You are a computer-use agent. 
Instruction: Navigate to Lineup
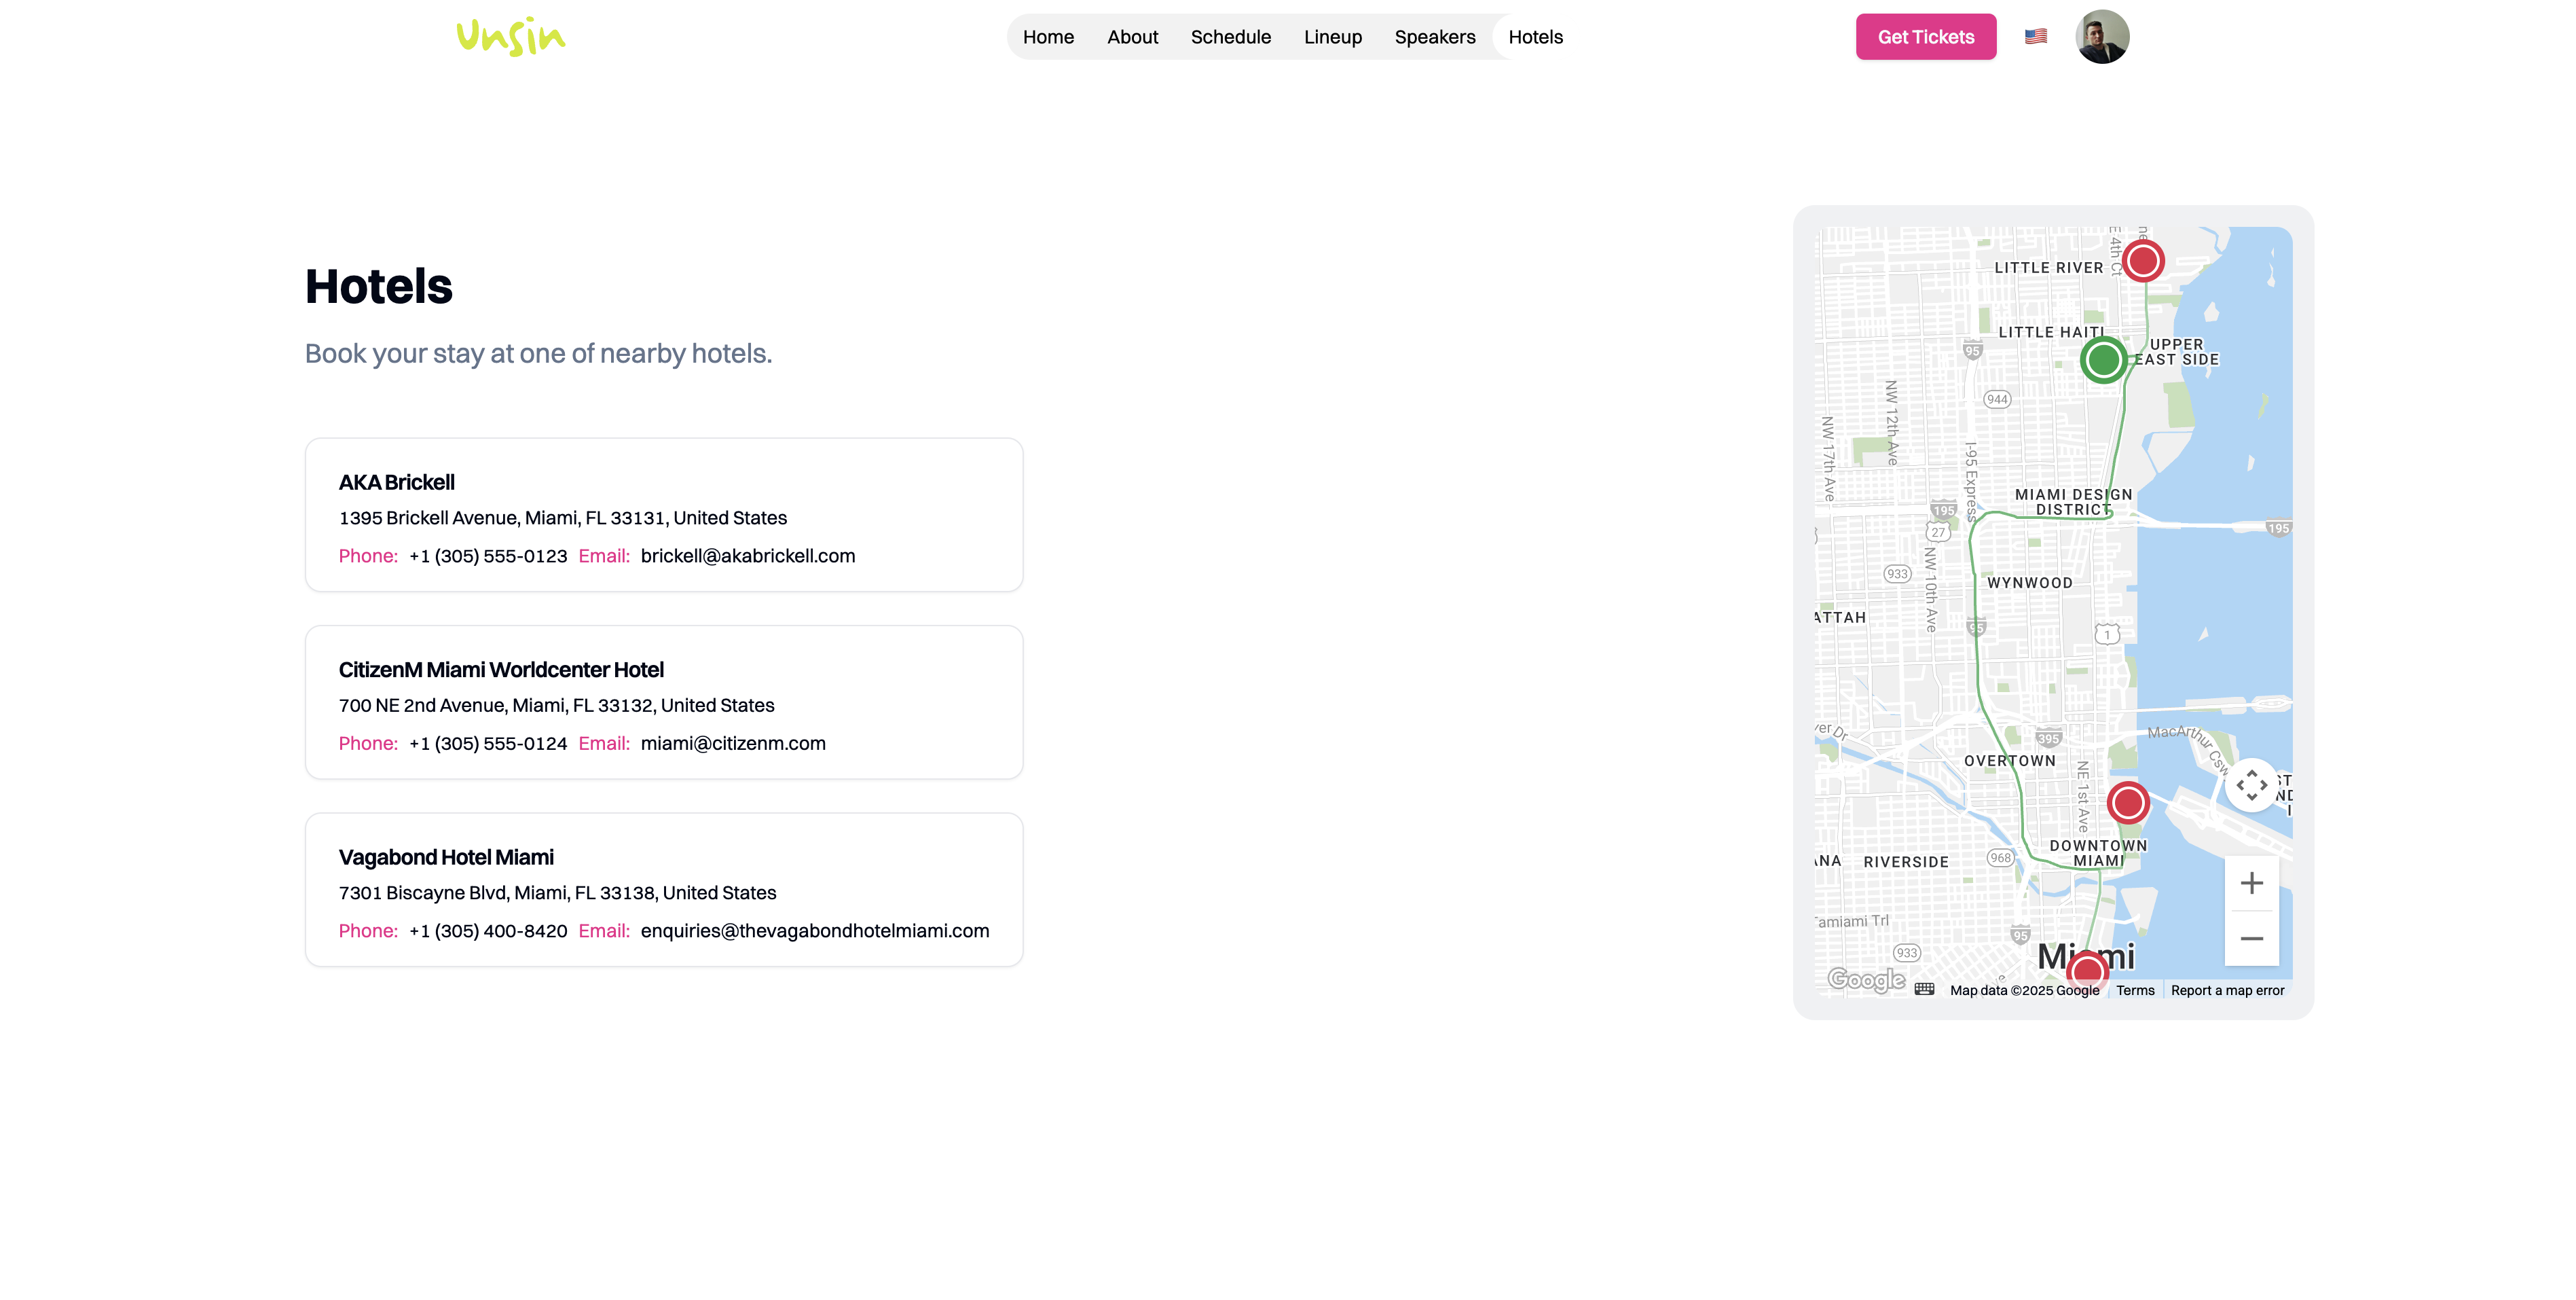(1332, 37)
